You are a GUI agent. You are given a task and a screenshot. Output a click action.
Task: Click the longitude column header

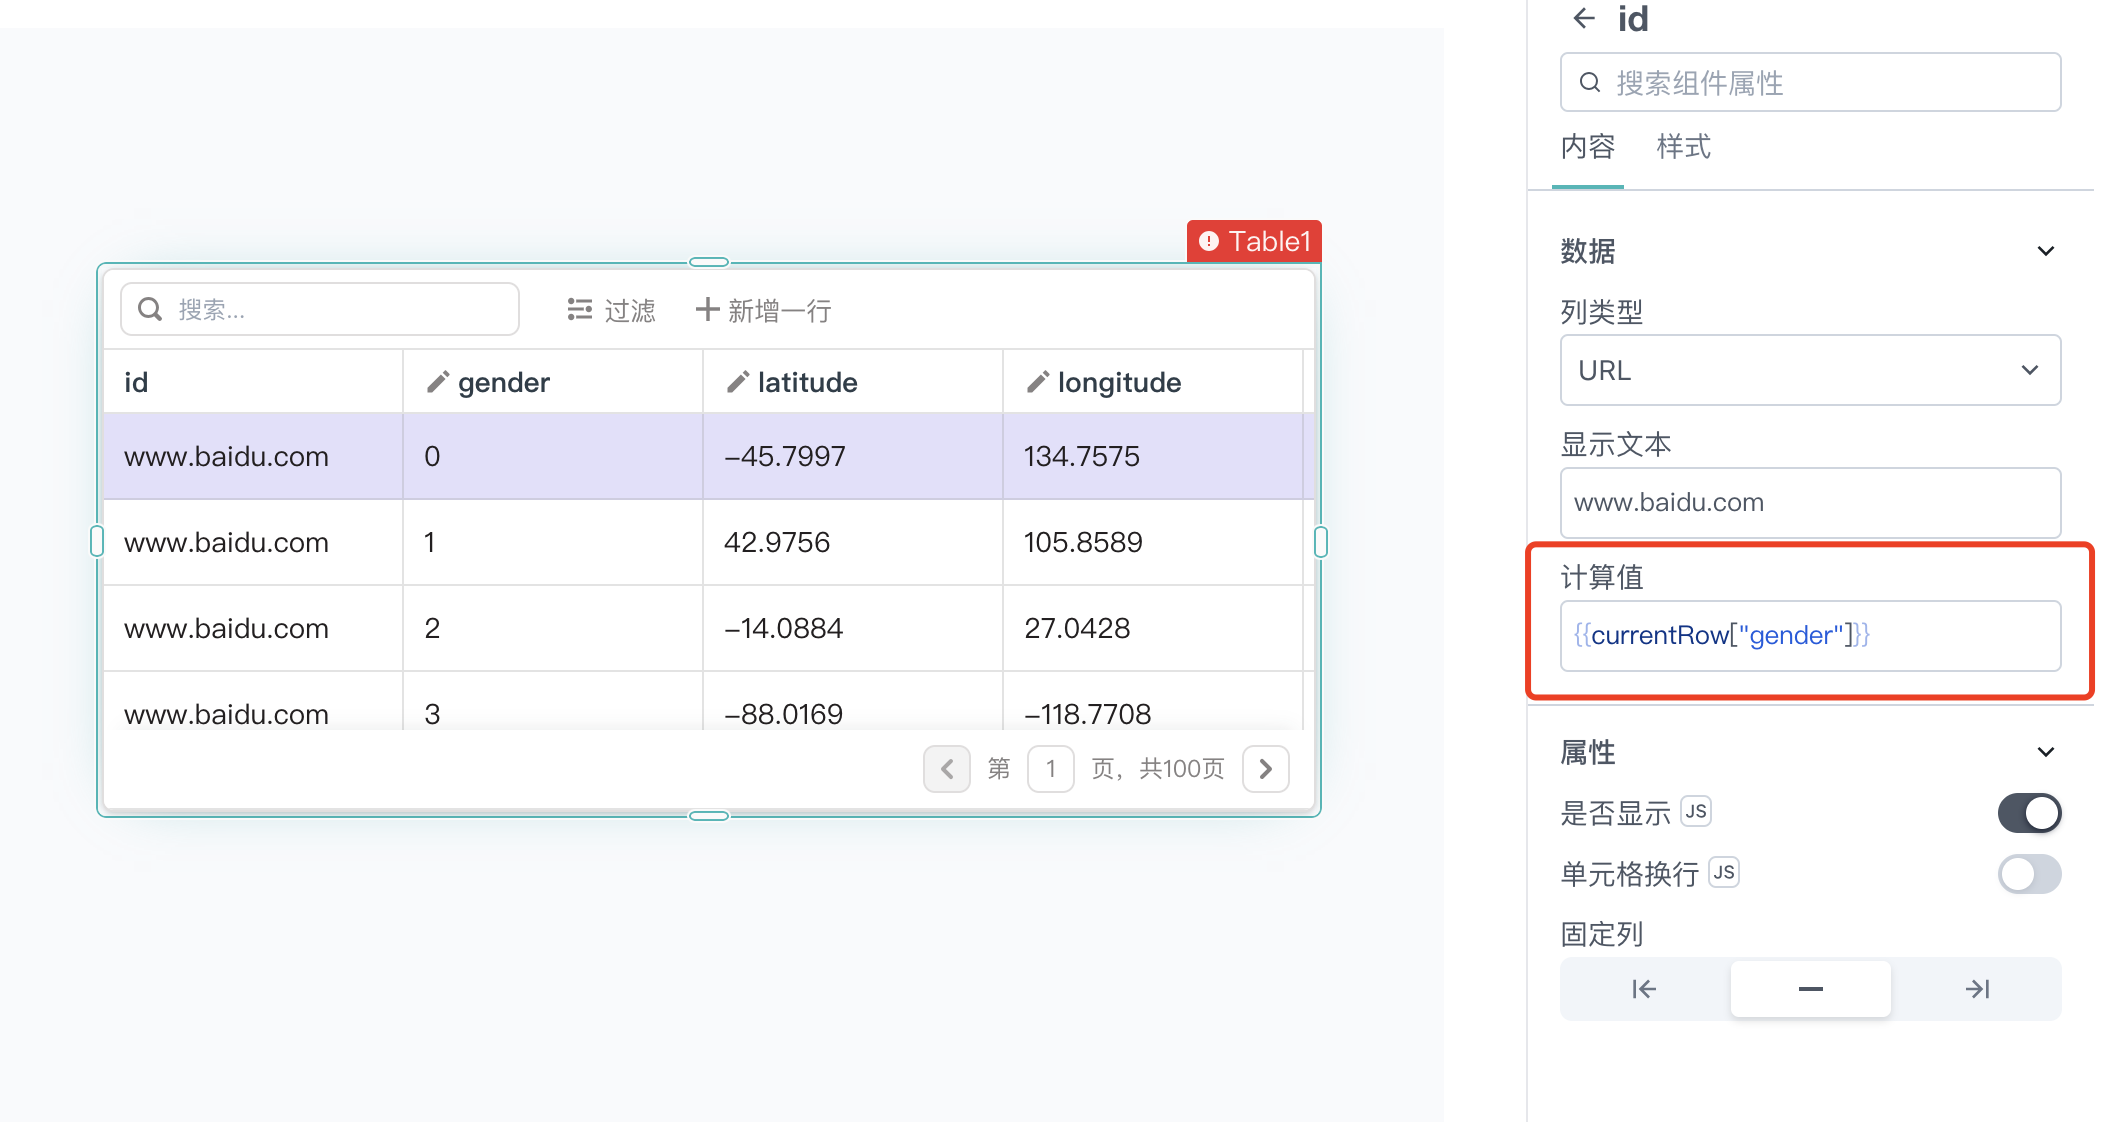point(1153,382)
